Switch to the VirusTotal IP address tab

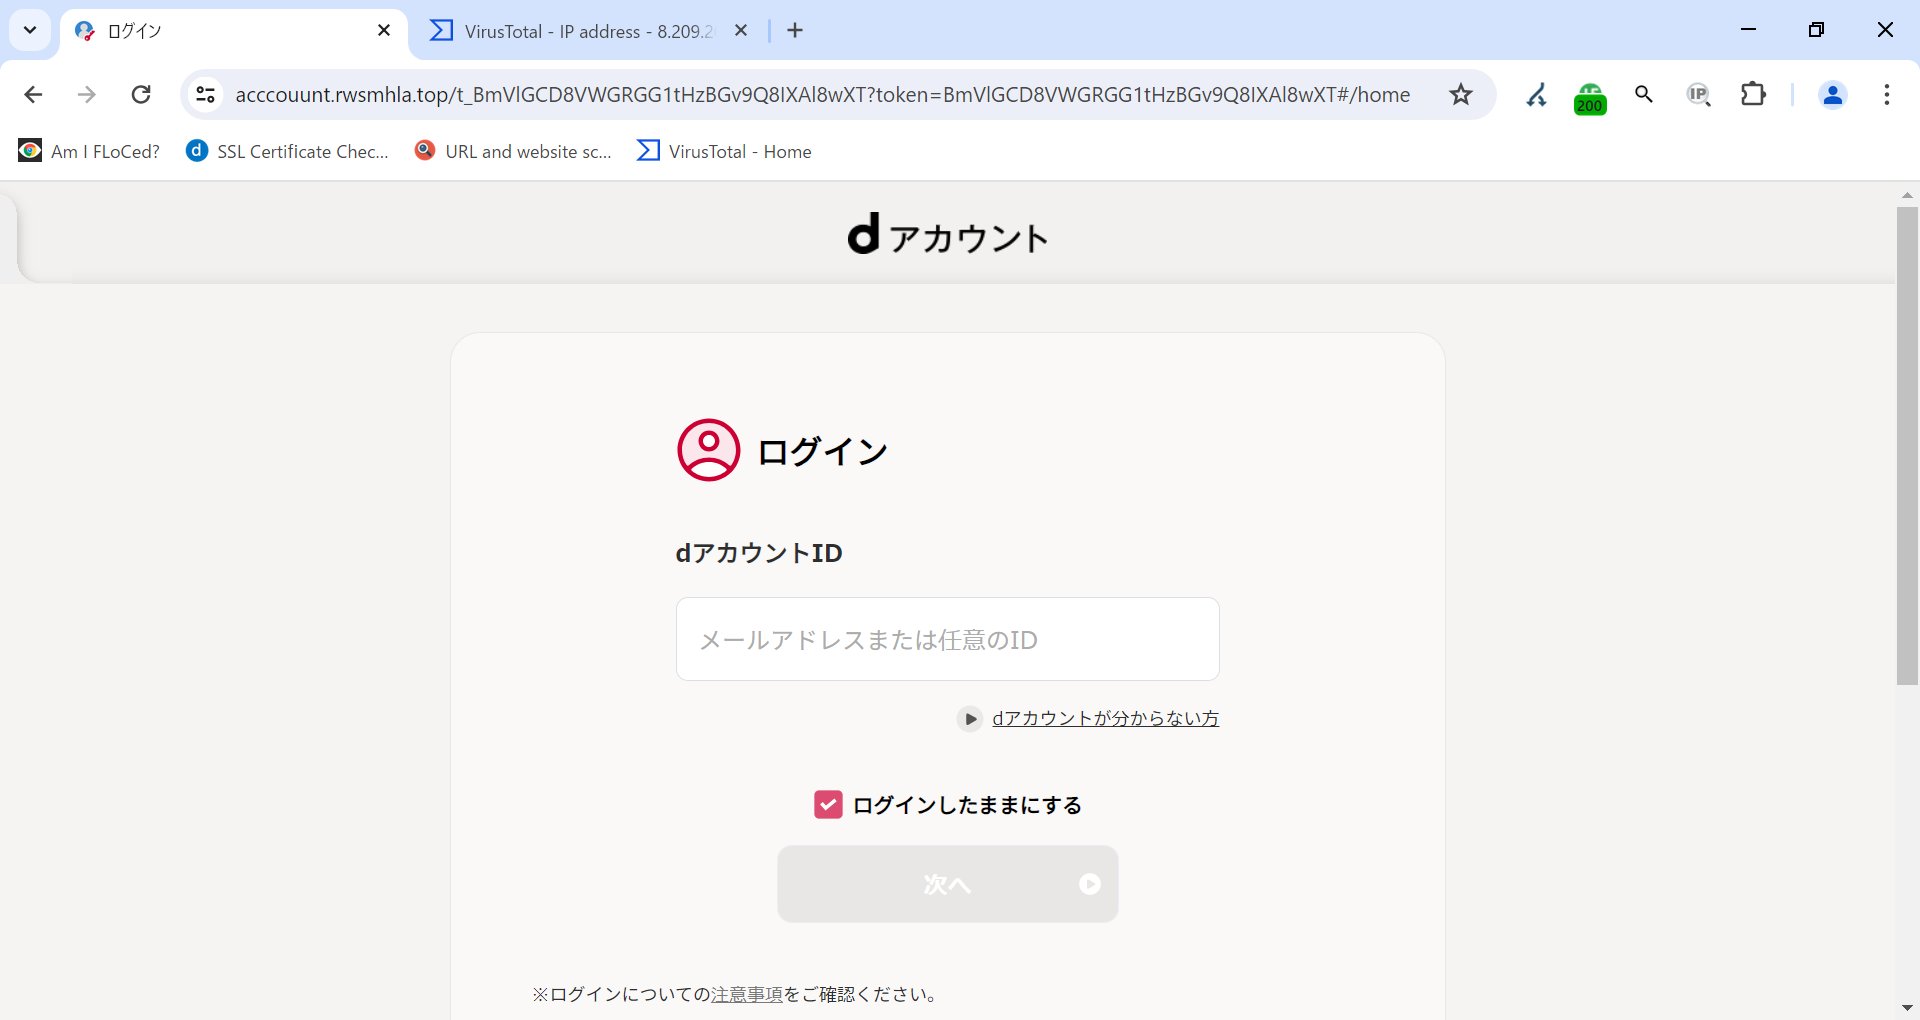pyautogui.click(x=588, y=31)
